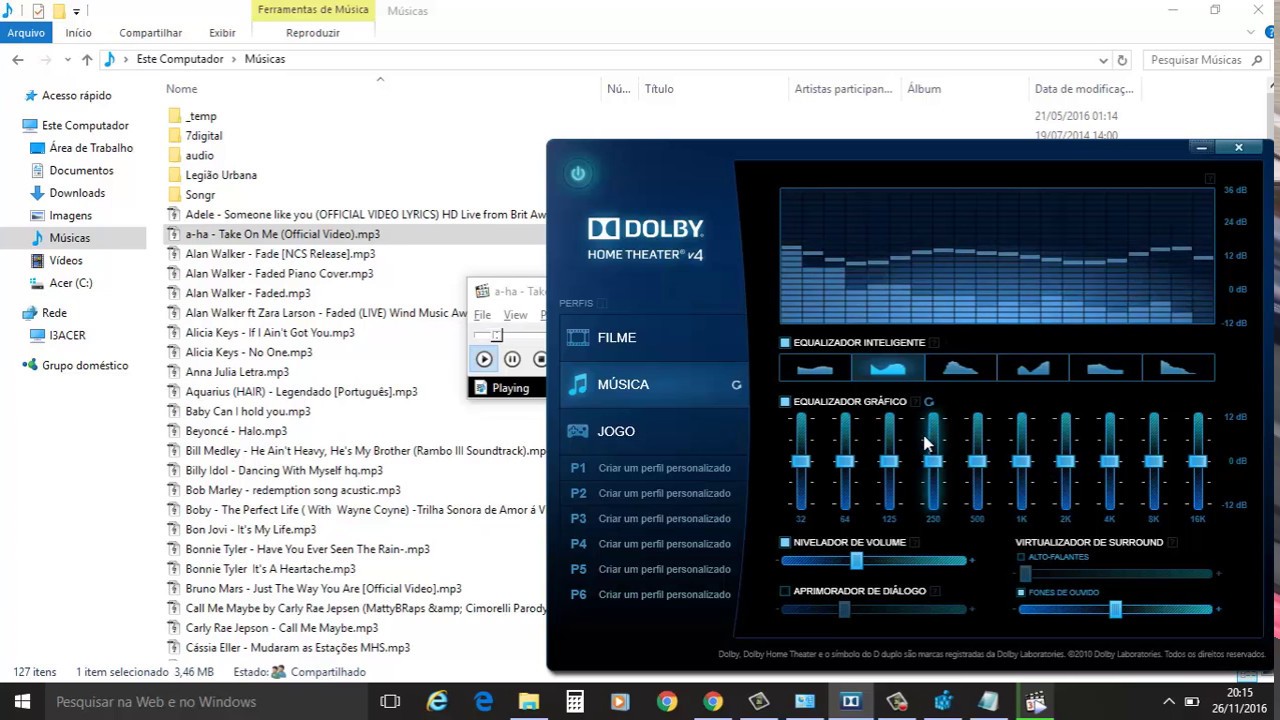The image size is (1280, 720).
Task: Click play in the media player window
Action: 484,359
